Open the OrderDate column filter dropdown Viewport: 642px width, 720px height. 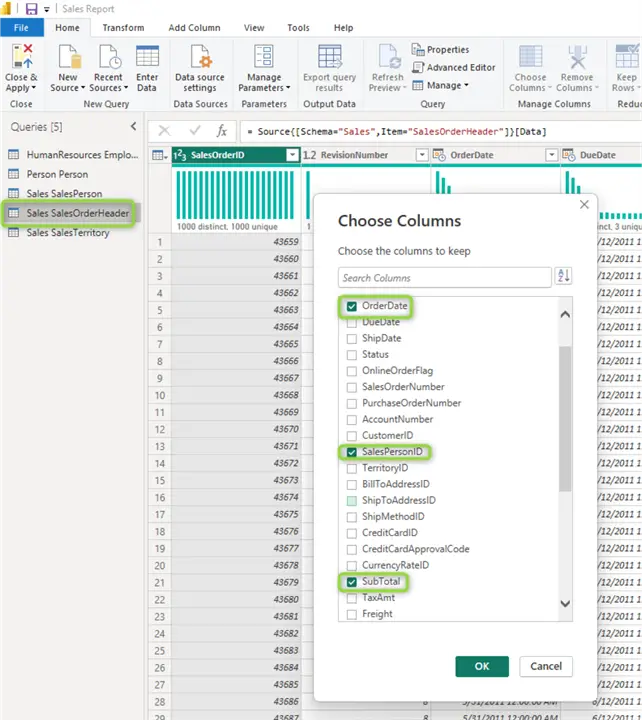552,155
